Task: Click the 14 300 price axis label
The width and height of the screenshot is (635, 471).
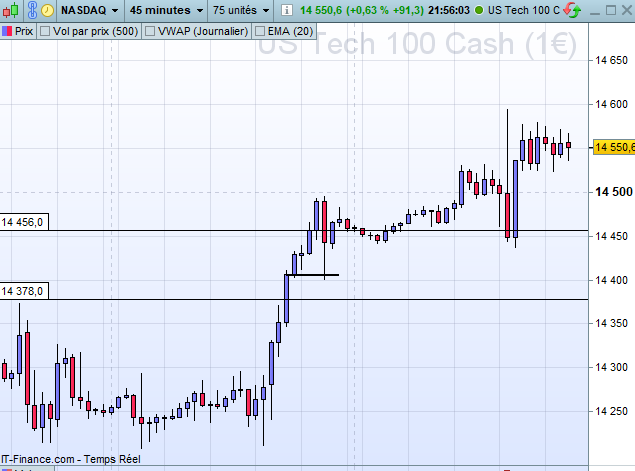Action: click(x=611, y=367)
